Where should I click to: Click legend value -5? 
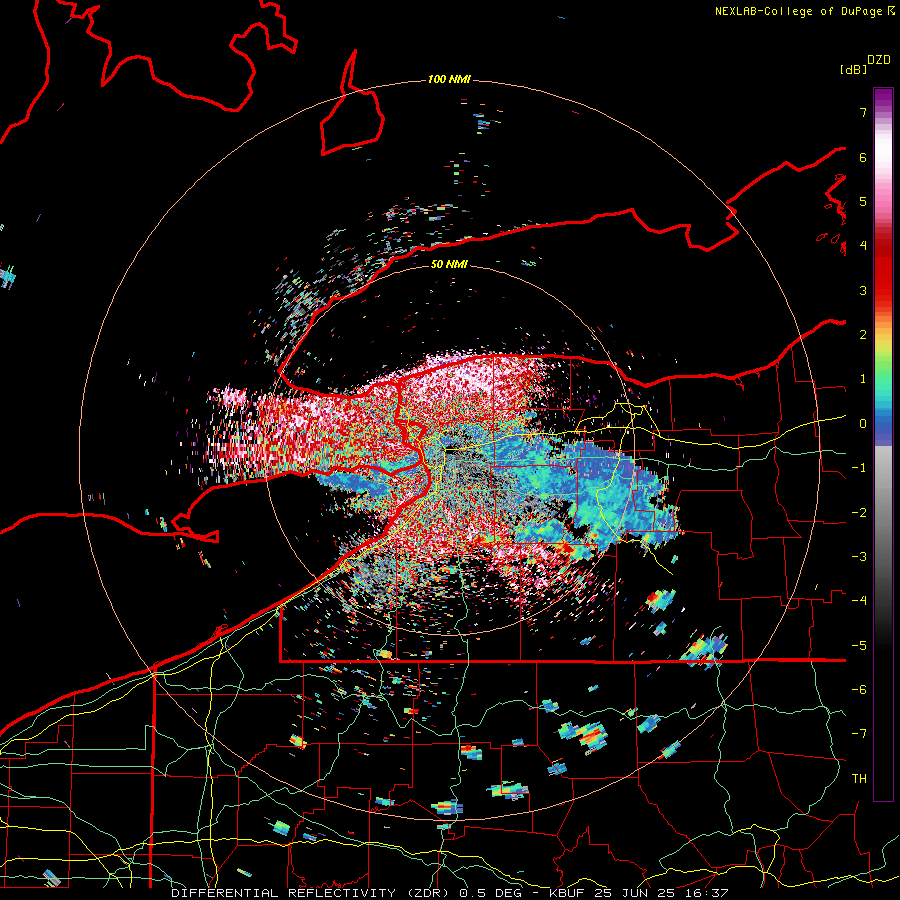[859, 646]
